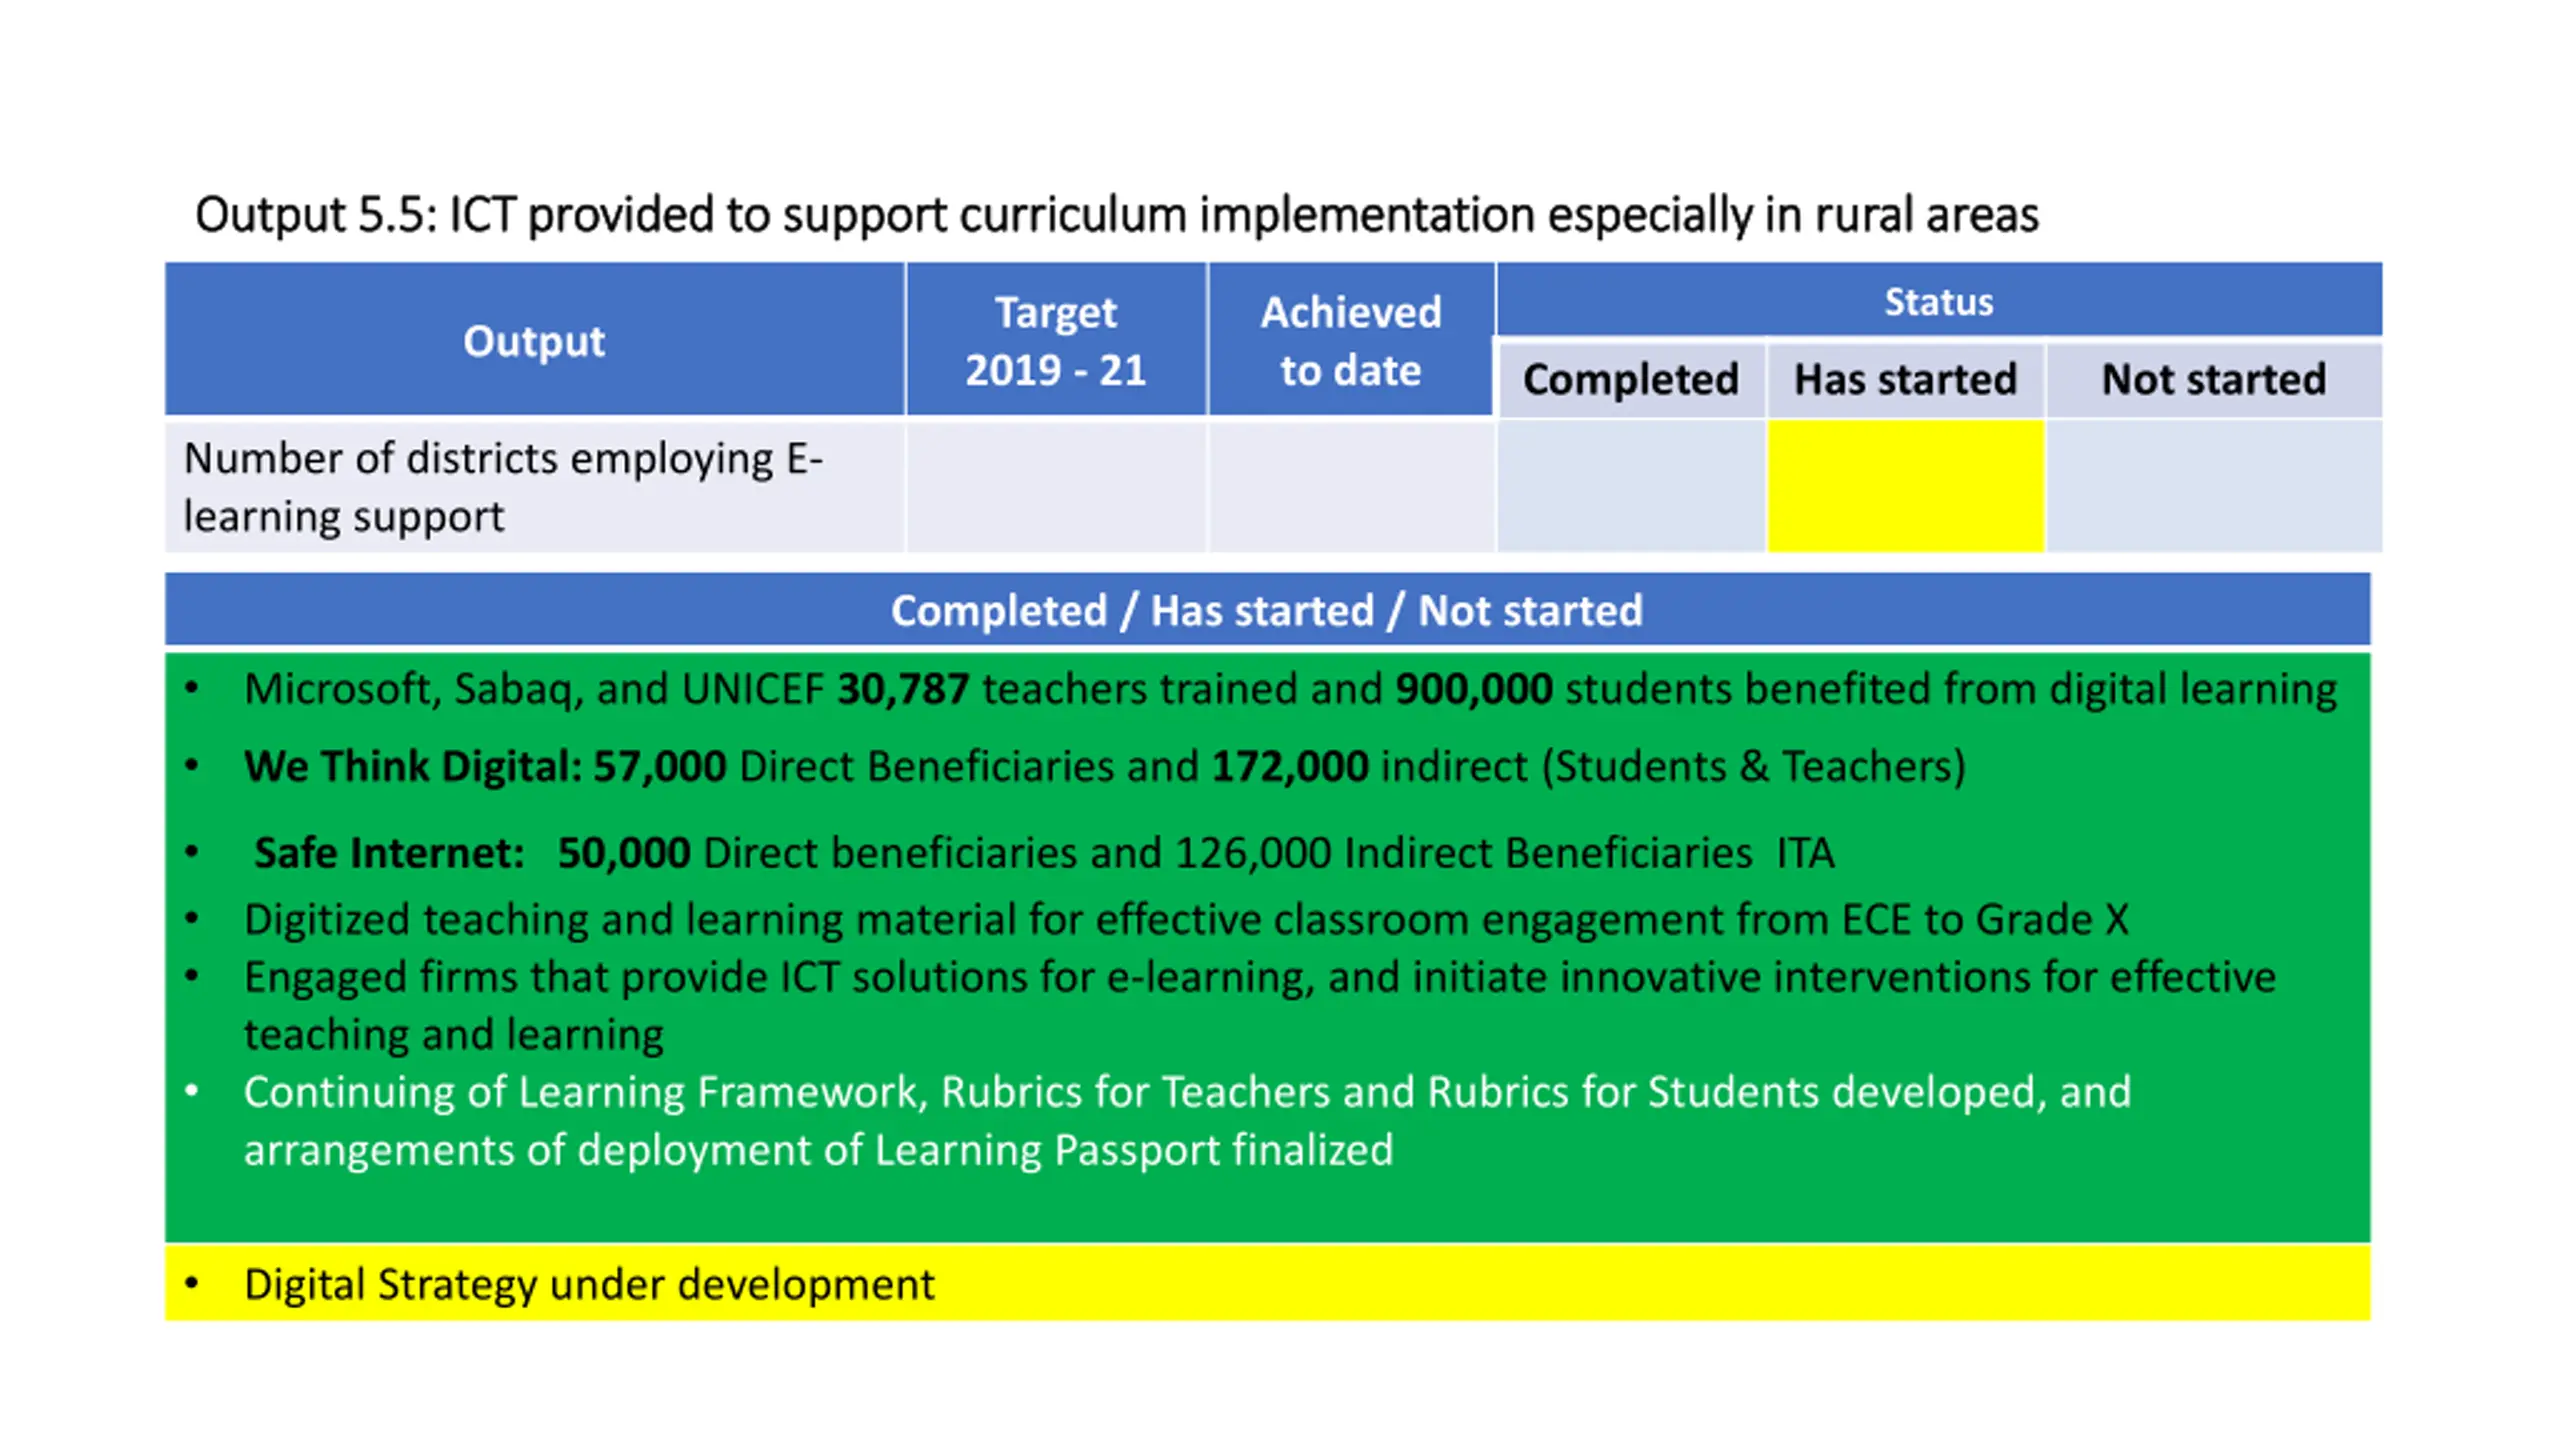Click the 'Completed' sub-header cell
The image size is (2560, 1440).
click(x=1630, y=380)
